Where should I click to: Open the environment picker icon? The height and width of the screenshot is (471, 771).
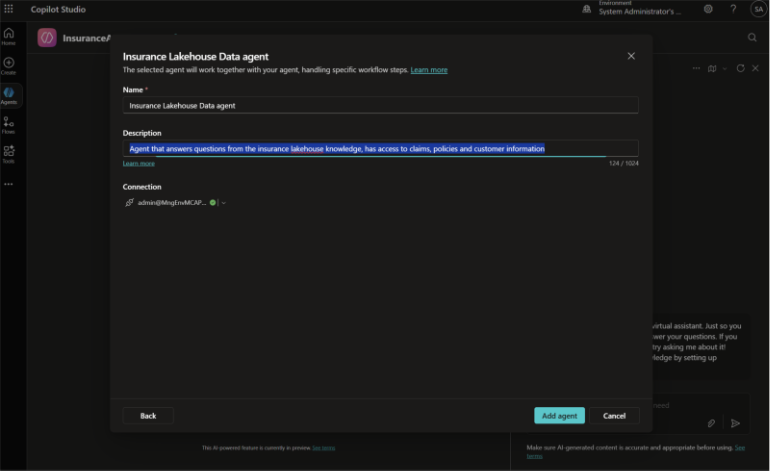(586, 9)
